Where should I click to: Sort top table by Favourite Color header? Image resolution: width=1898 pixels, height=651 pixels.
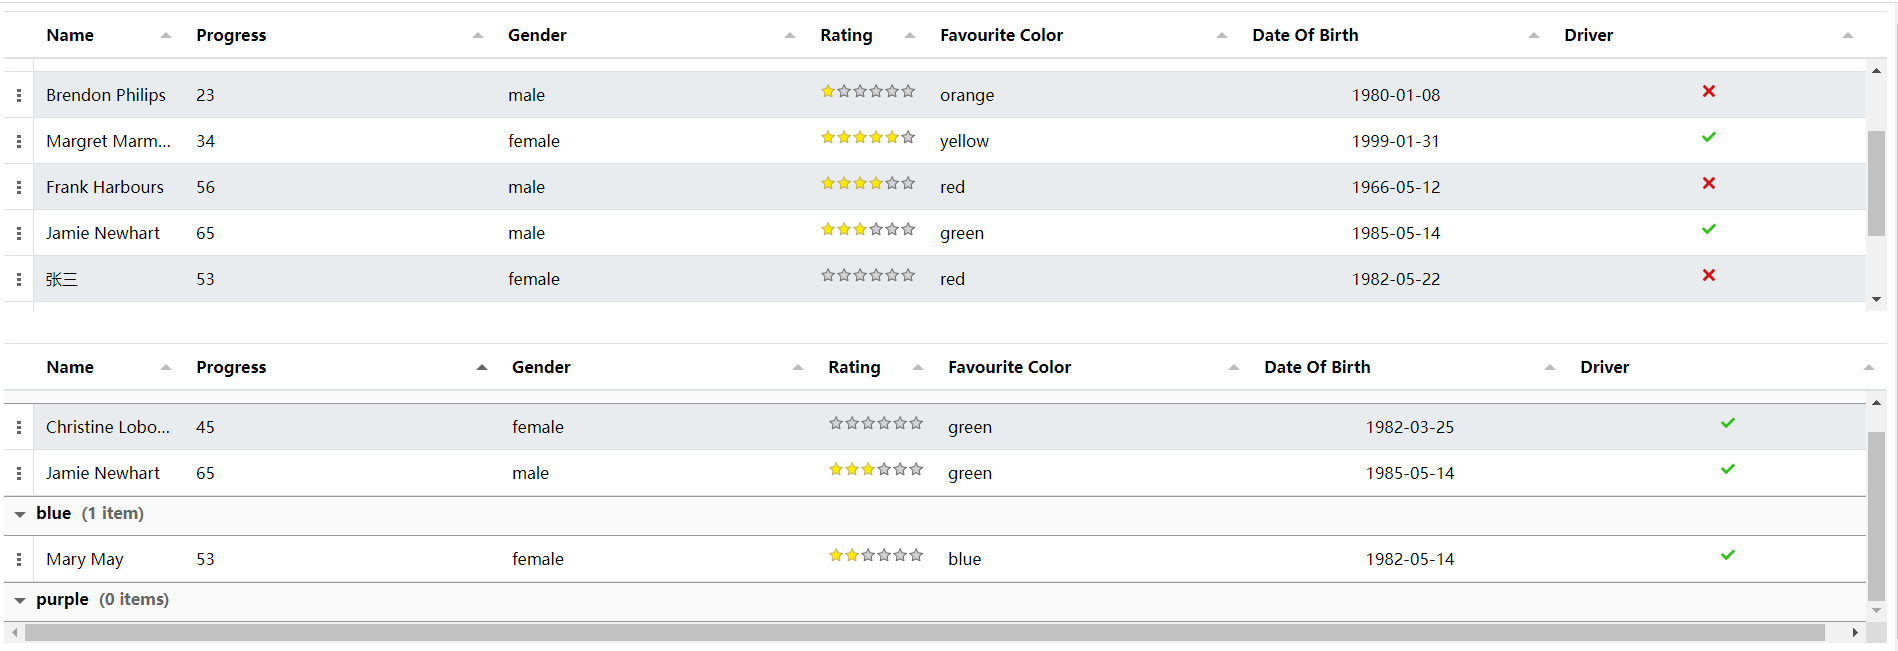point(1001,35)
